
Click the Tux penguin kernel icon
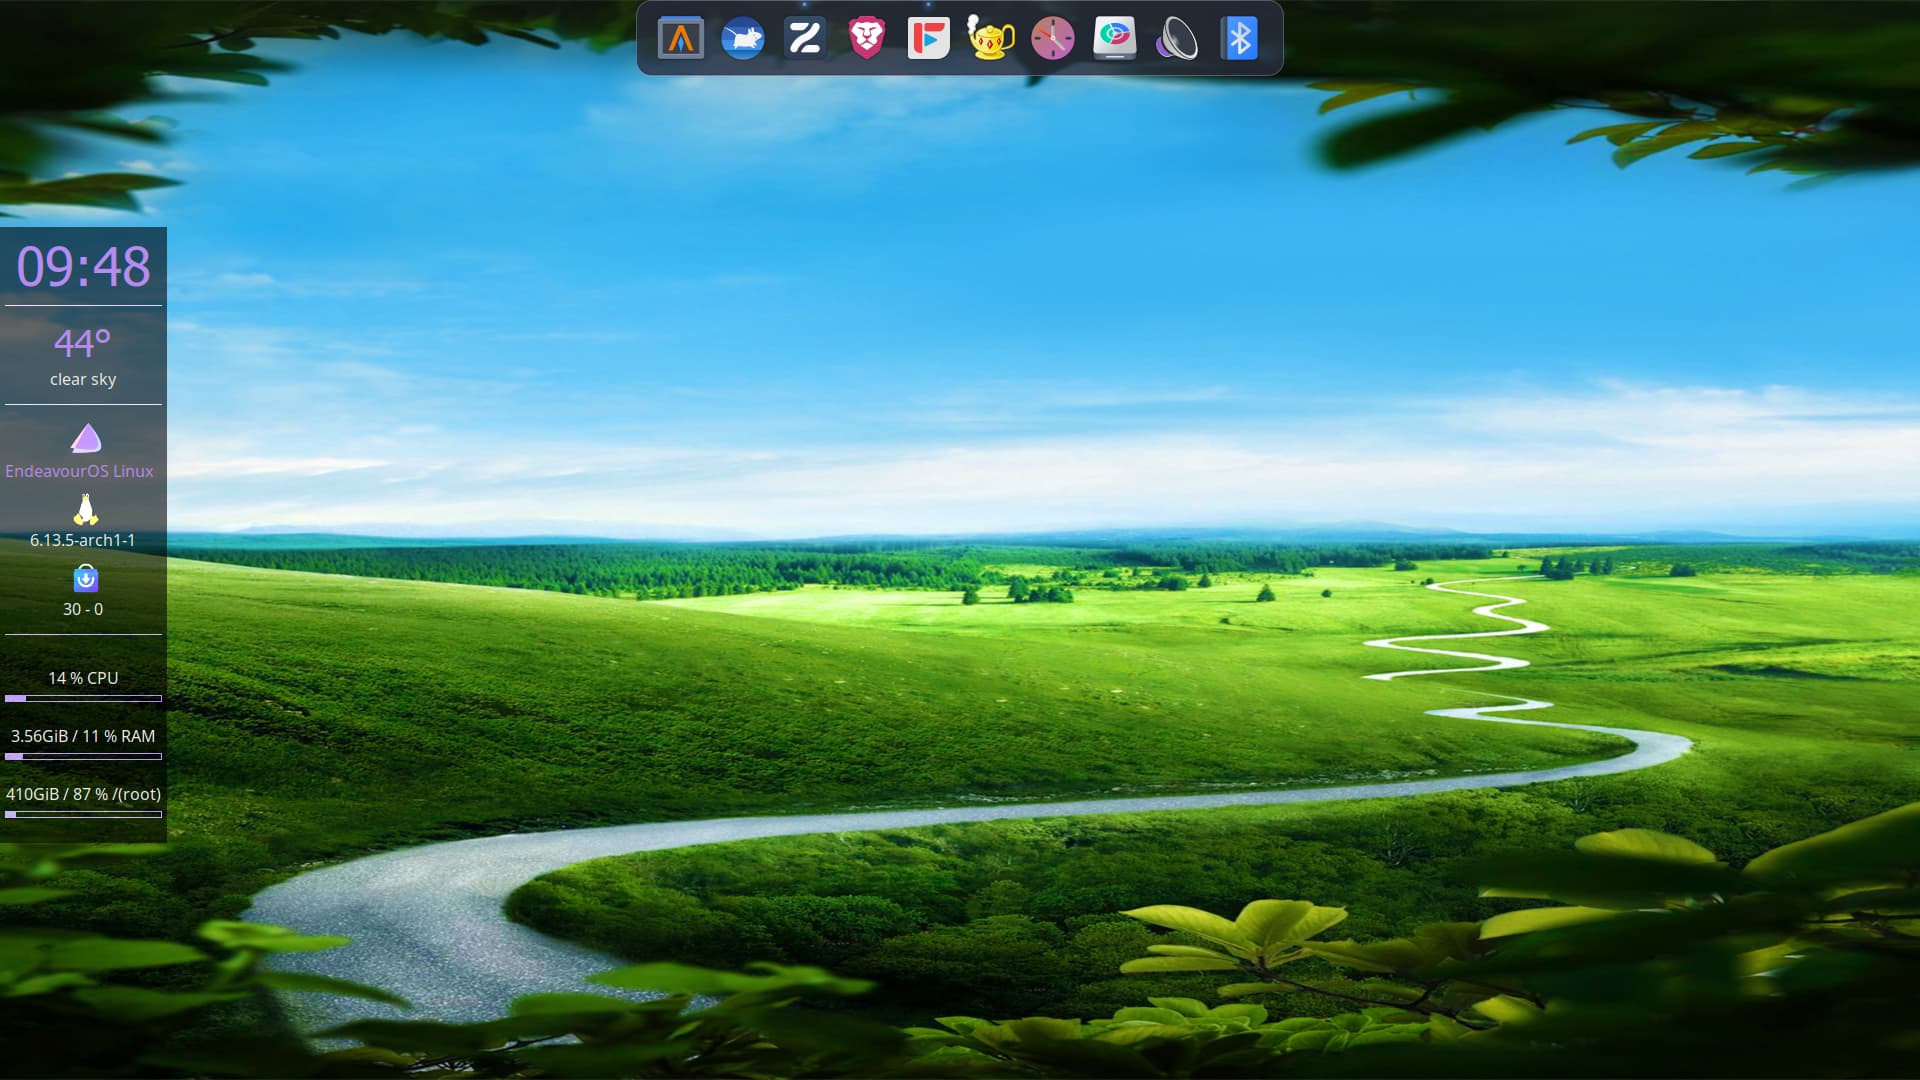(86, 509)
